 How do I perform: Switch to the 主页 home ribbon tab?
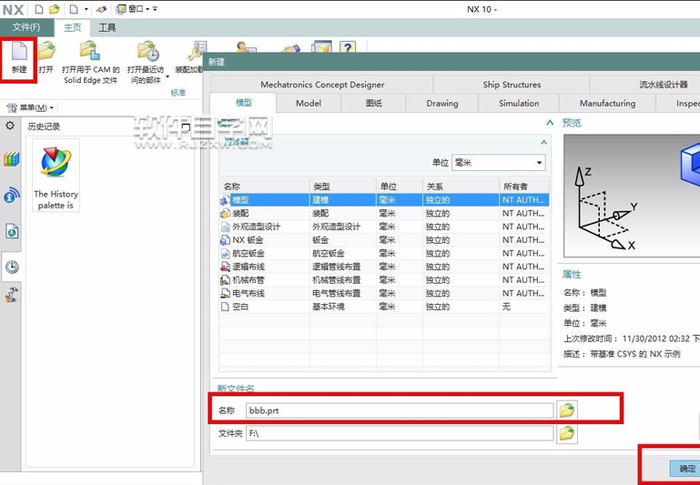point(72,28)
